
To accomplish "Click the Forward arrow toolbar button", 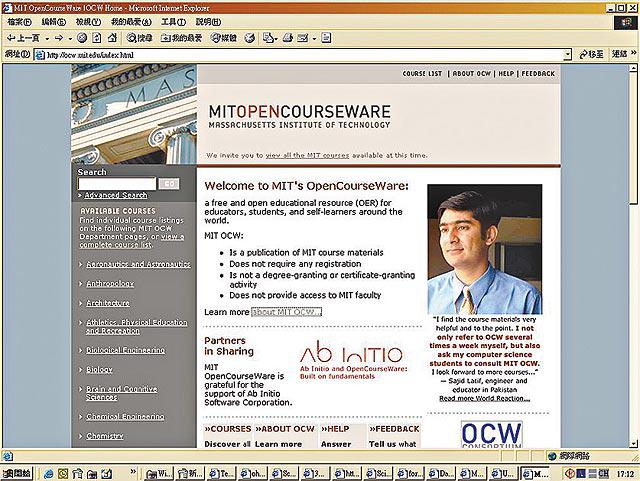I will click(59, 38).
